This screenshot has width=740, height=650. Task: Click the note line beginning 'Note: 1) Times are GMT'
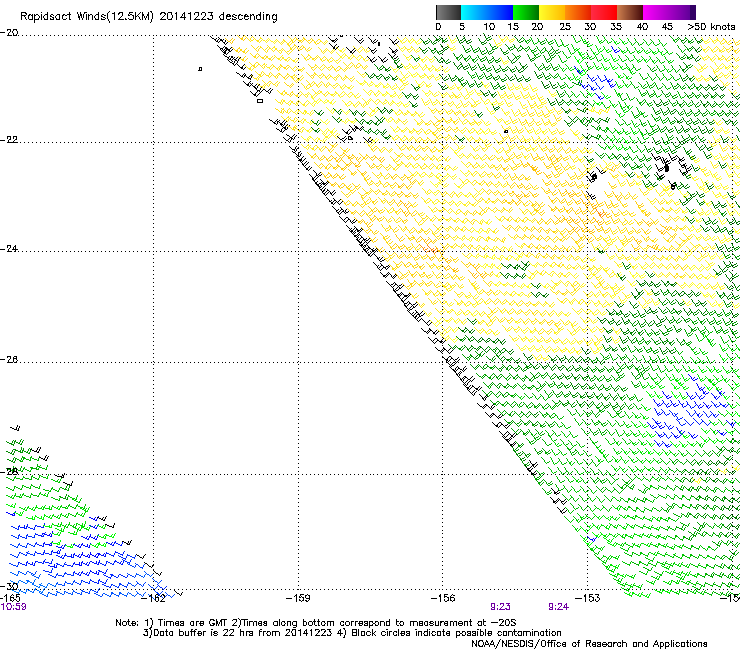click(316, 623)
